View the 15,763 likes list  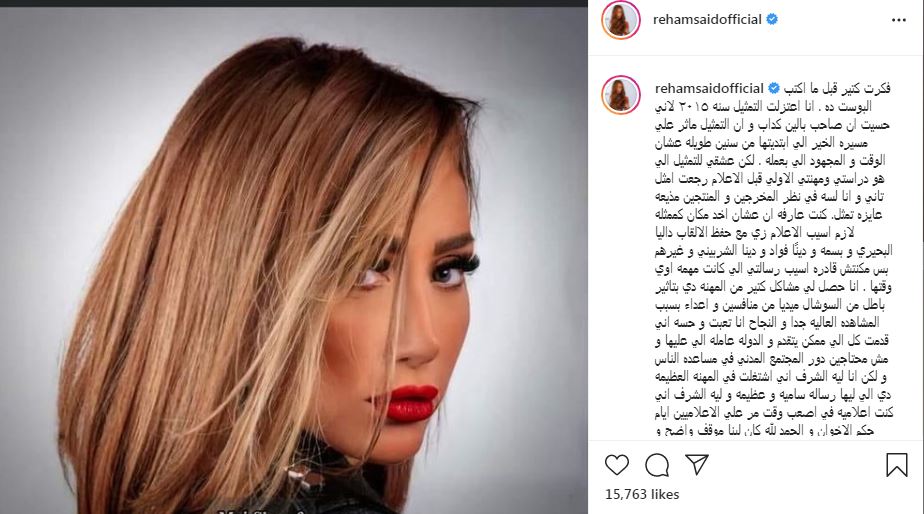(x=642, y=494)
